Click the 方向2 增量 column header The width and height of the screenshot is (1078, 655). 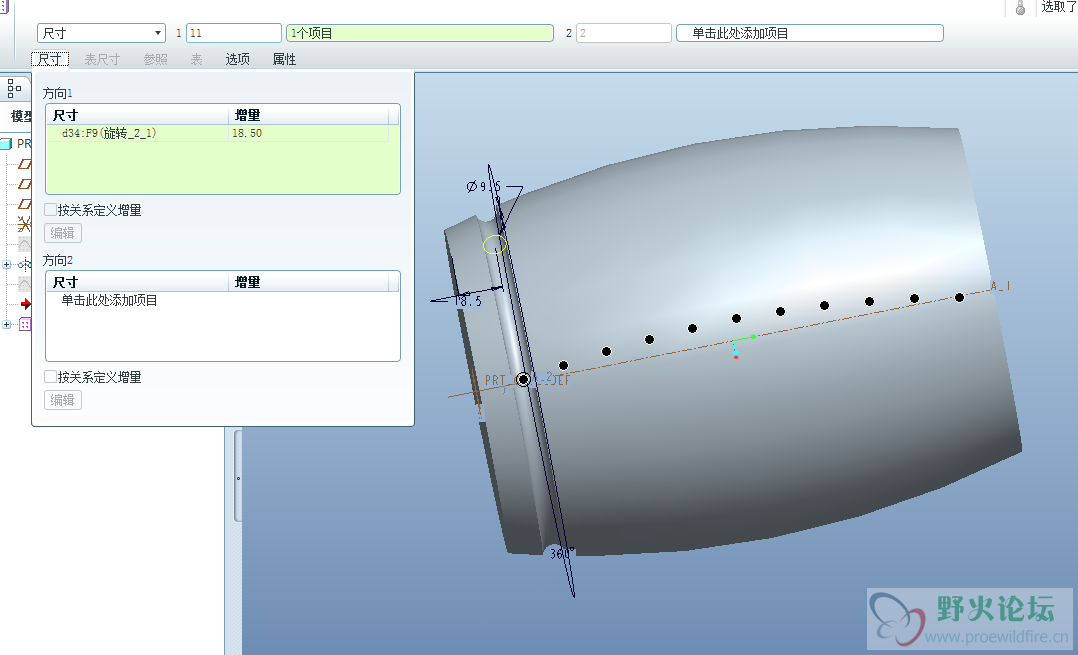[308, 282]
